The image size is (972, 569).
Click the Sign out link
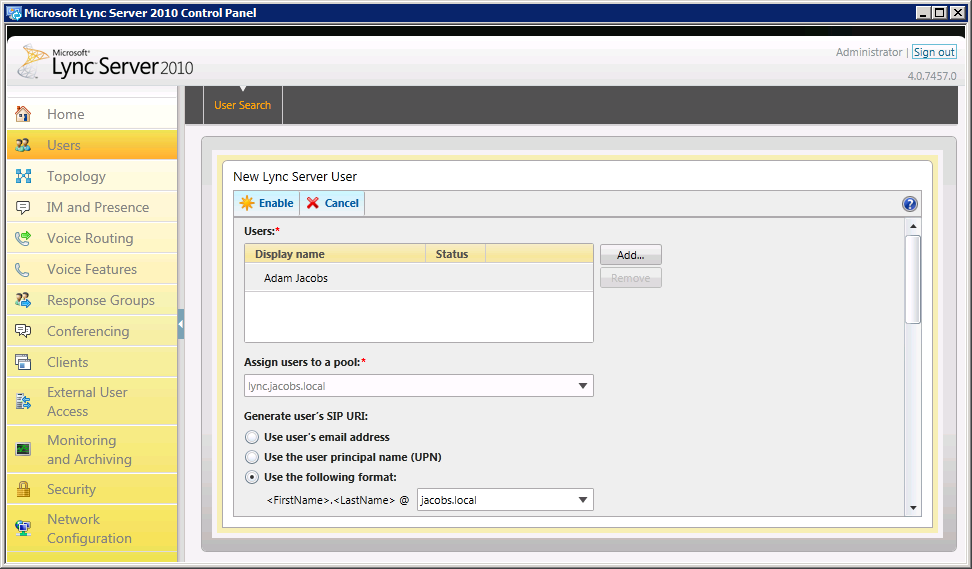(934, 52)
